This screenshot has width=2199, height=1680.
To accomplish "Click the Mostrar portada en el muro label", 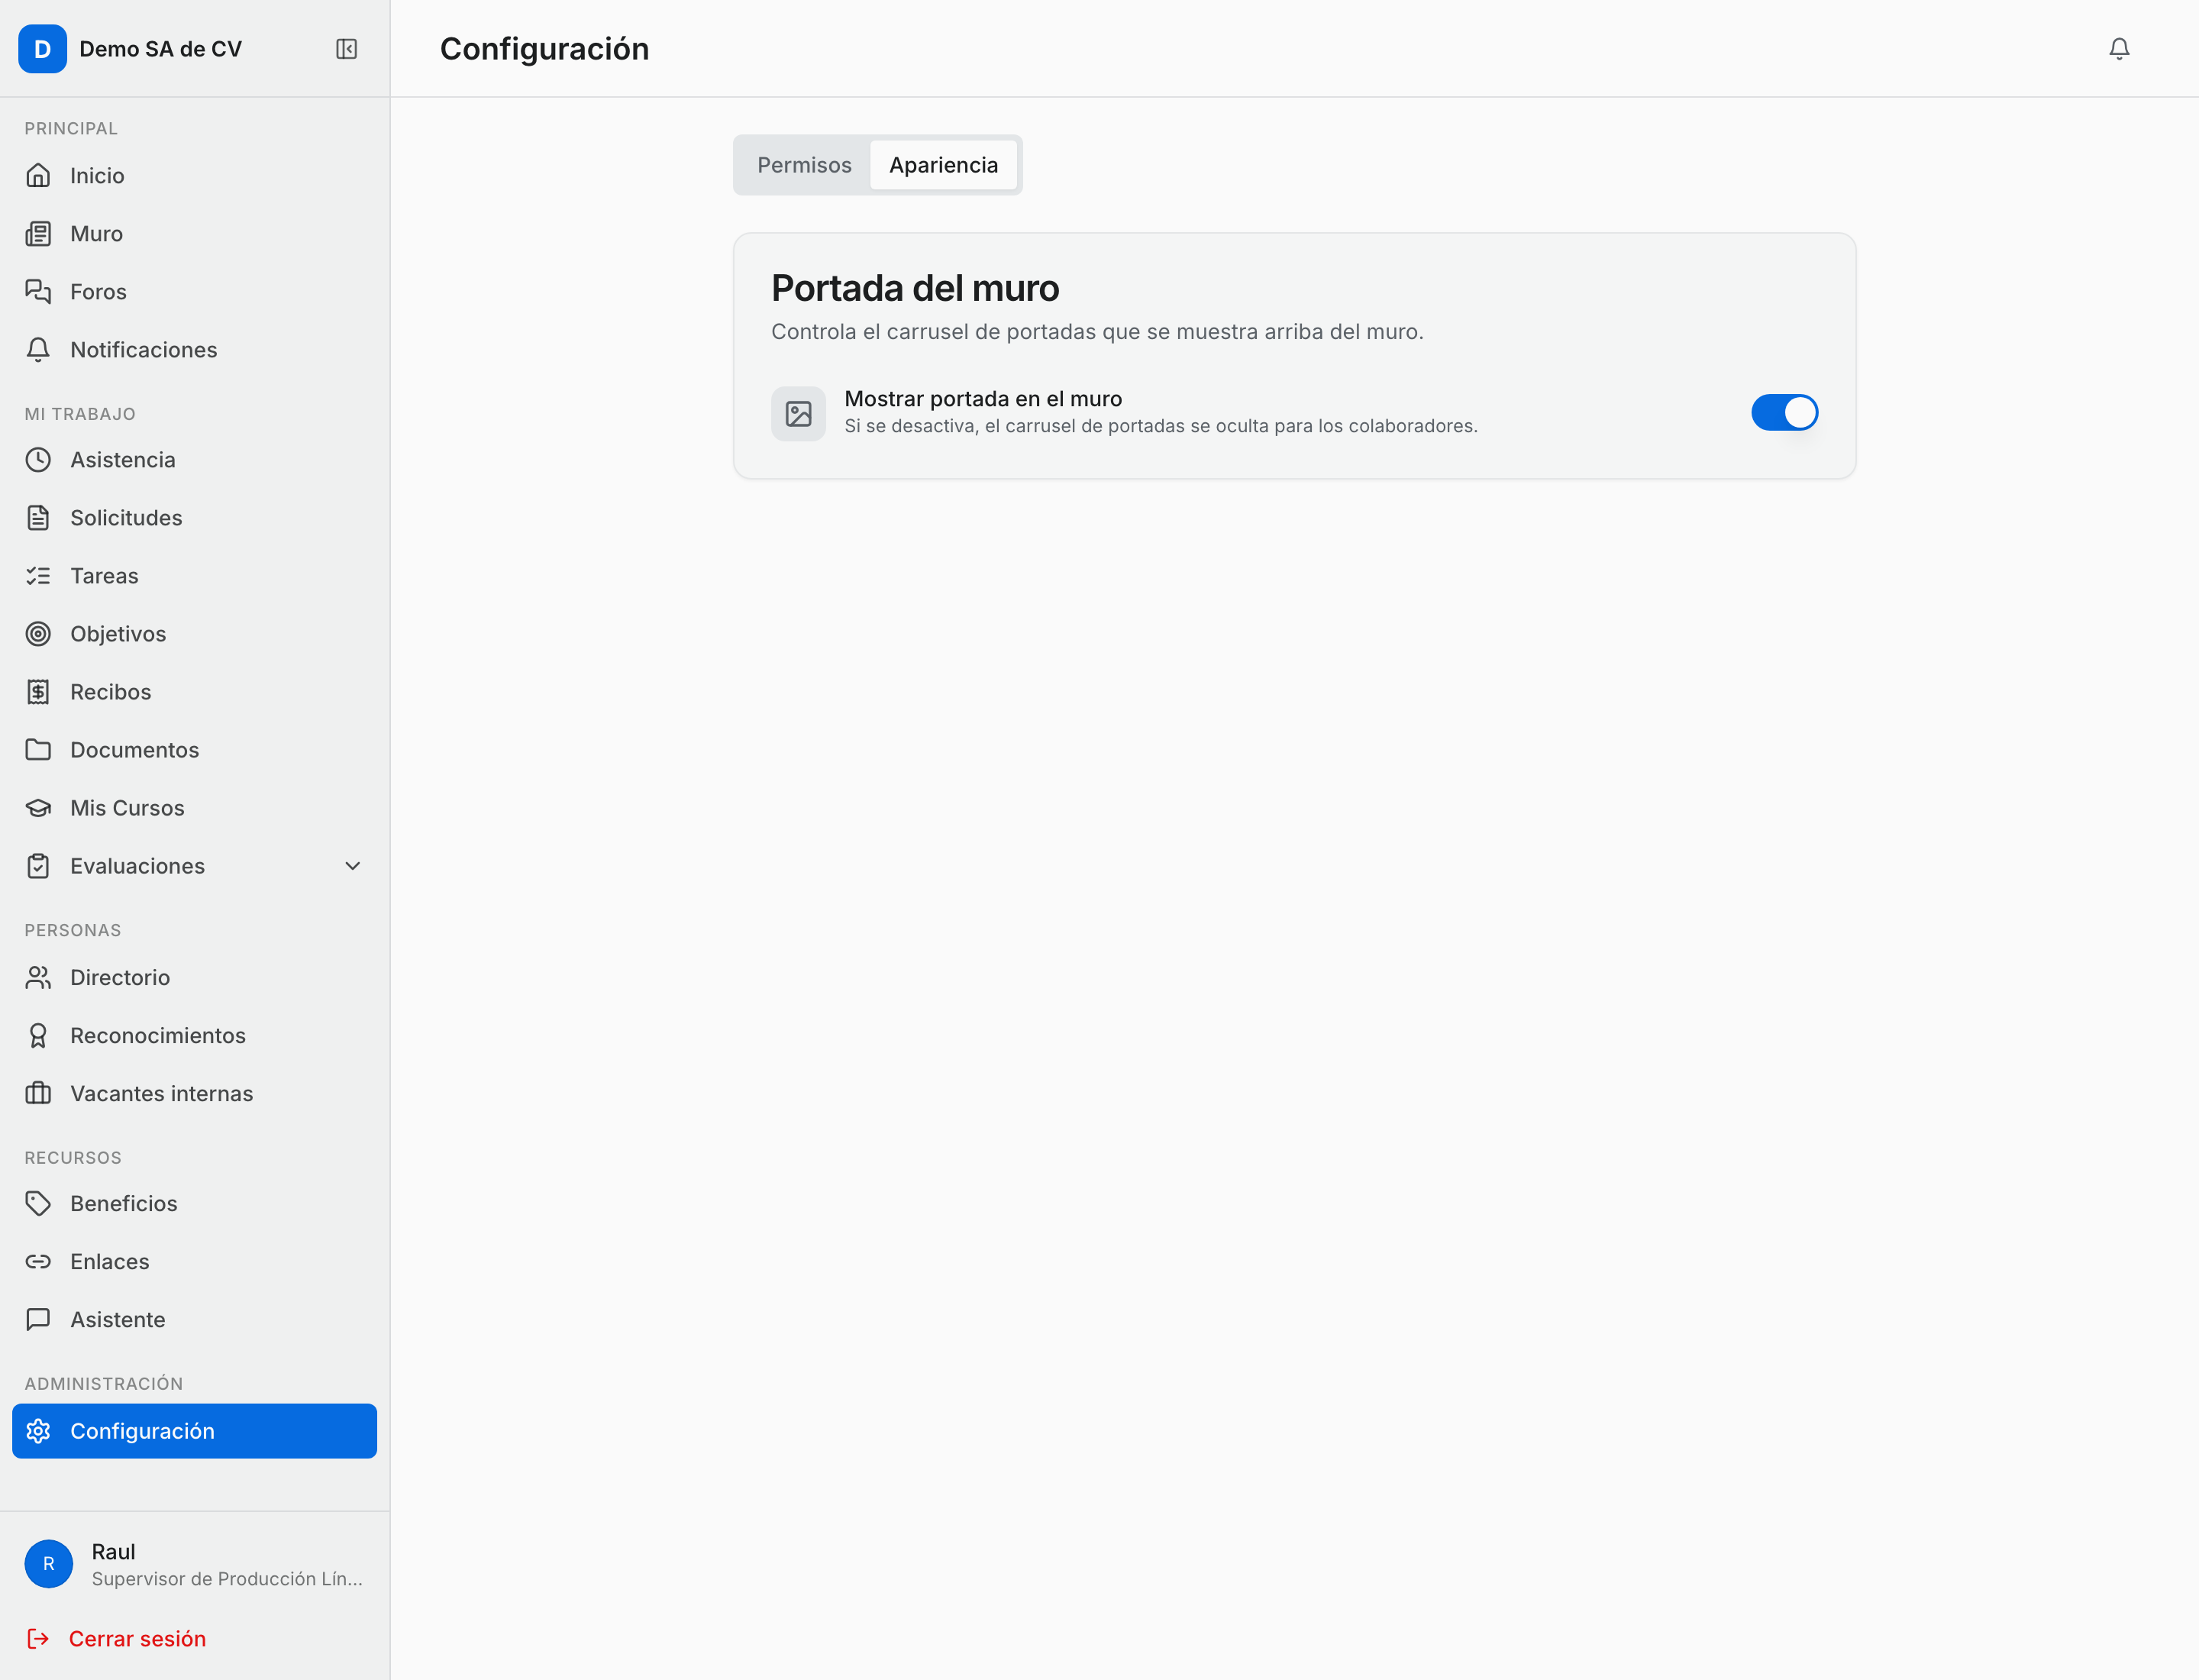I will click(x=983, y=399).
